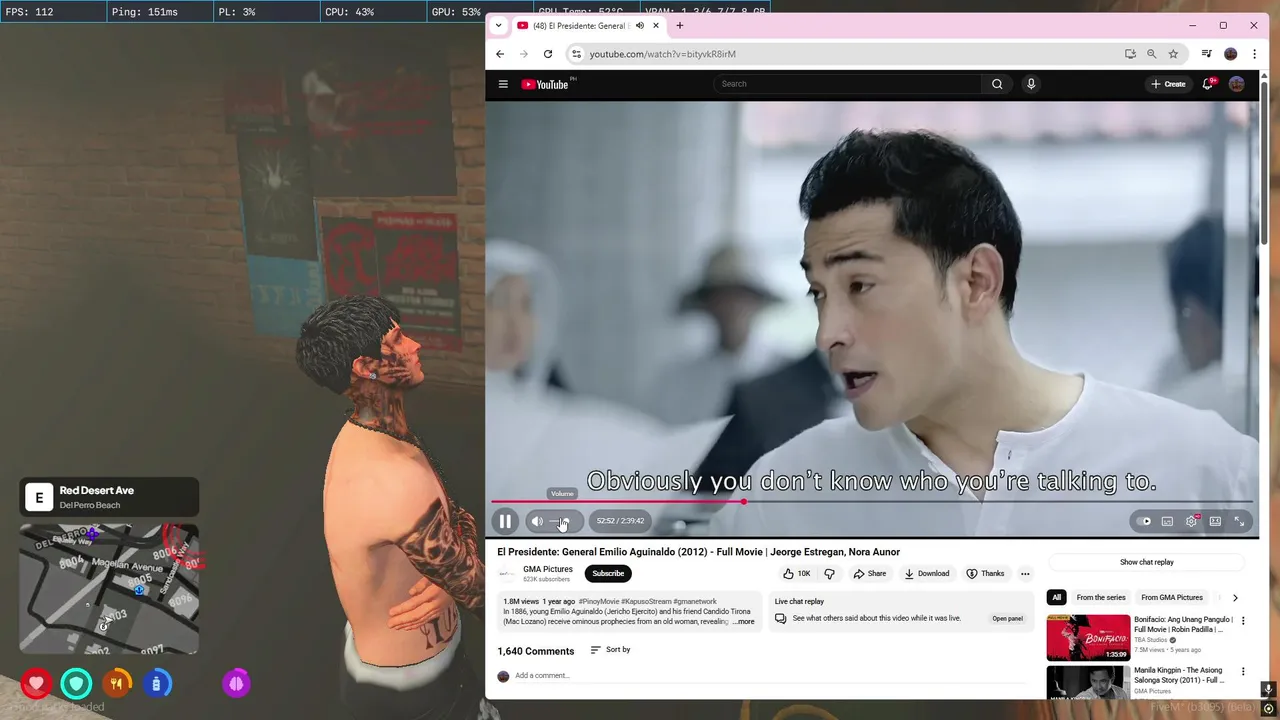This screenshot has height=720, width=1280.
Task: Open the tab search dropdown arrow
Action: click(x=498, y=25)
